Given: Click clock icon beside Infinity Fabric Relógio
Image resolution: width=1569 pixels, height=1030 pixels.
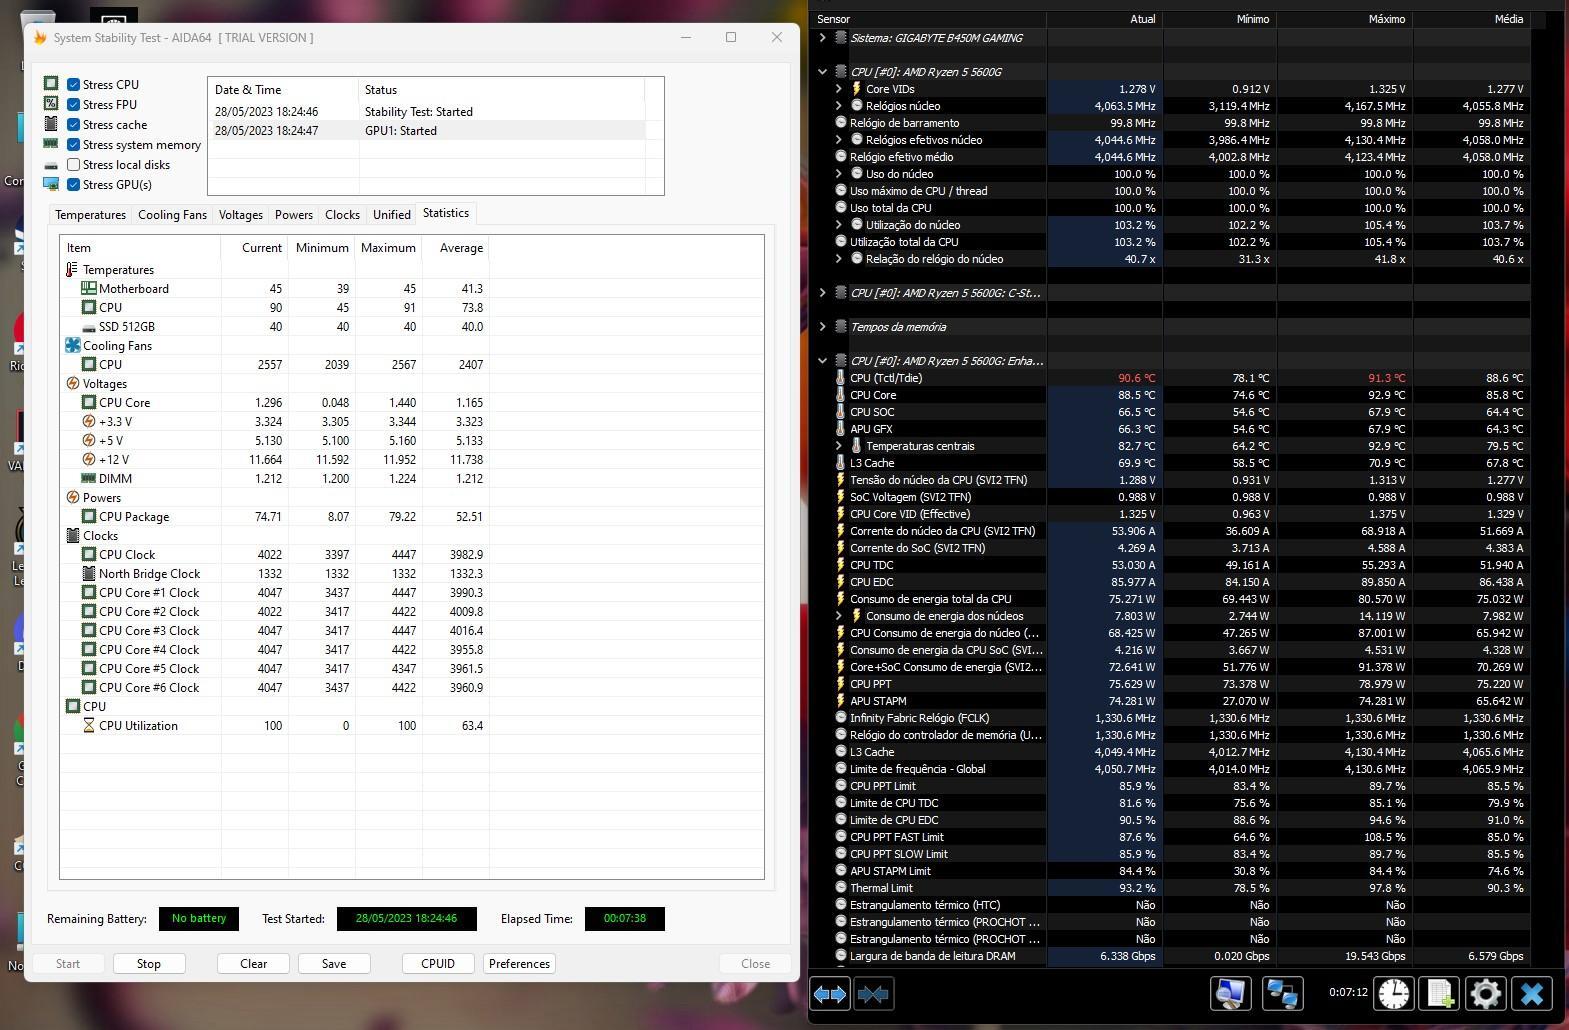Looking at the screenshot, I should pos(840,718).
